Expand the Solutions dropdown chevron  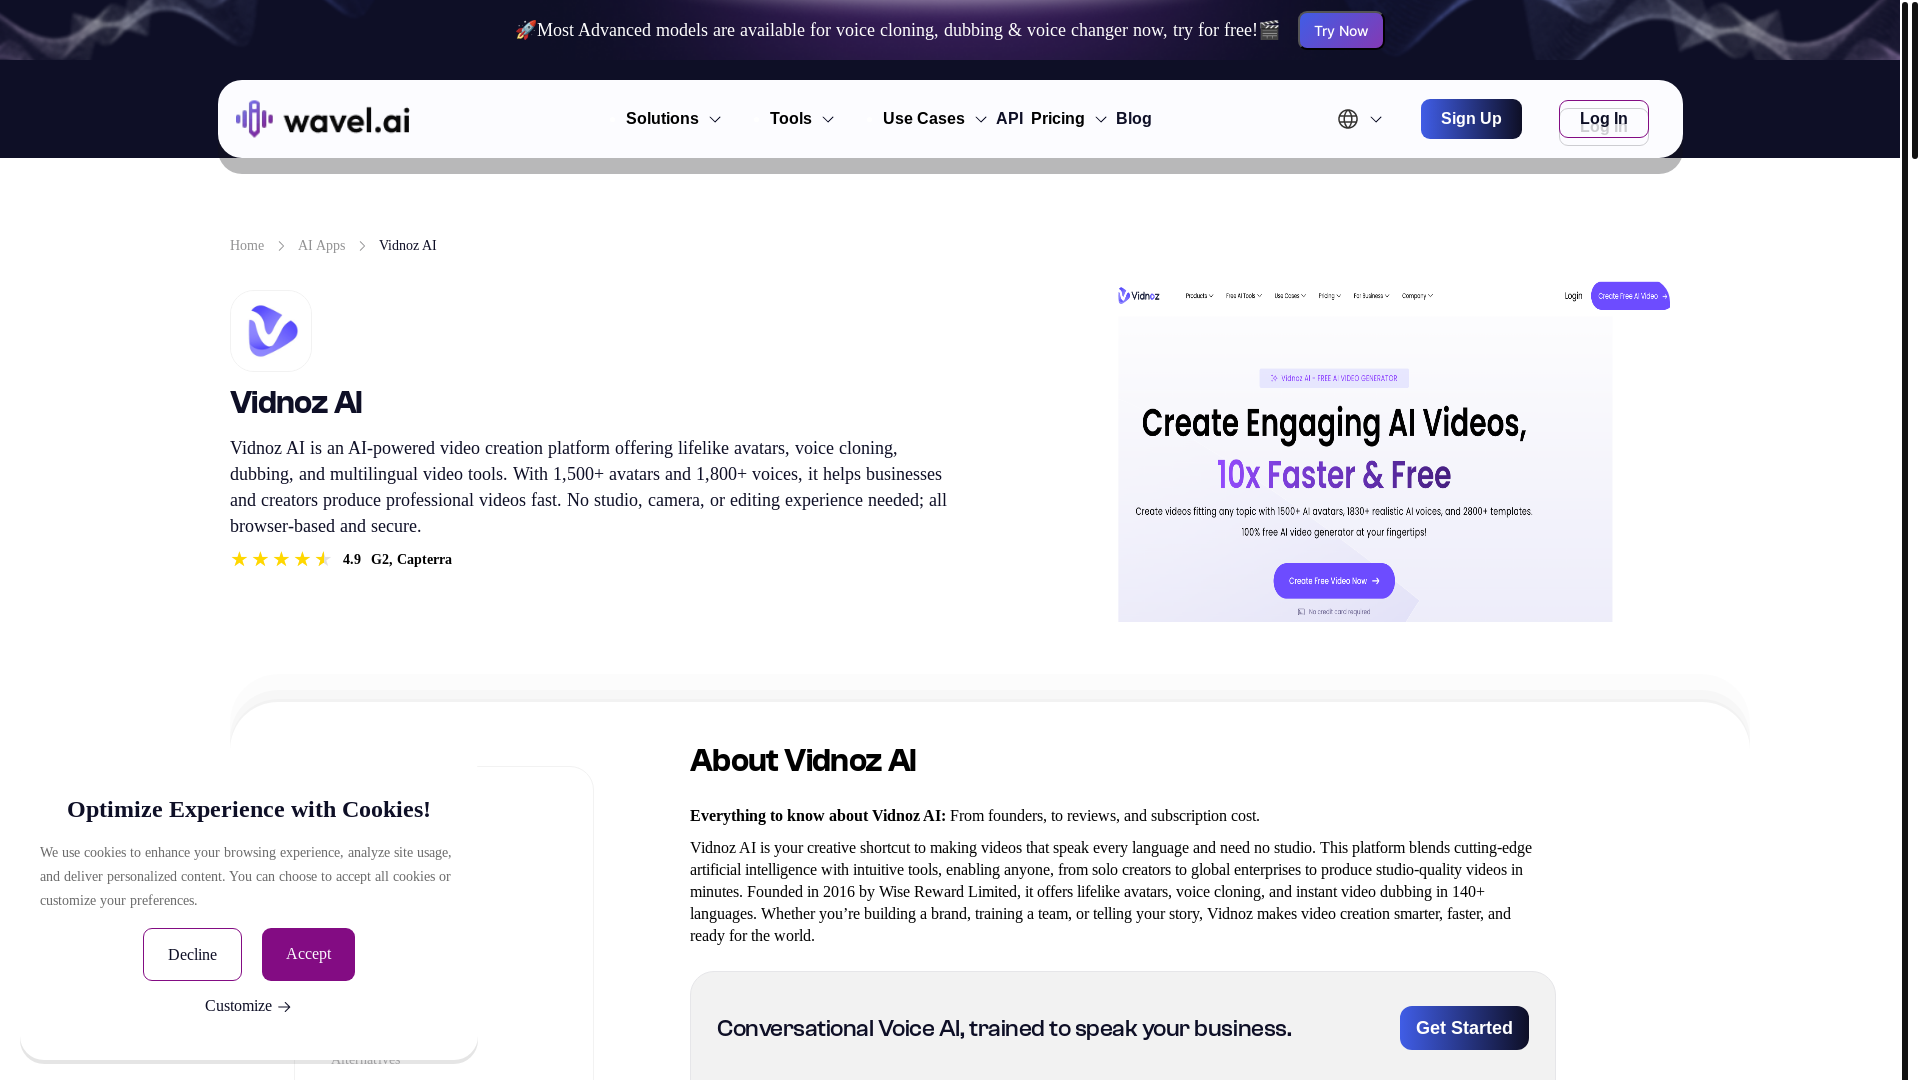coord(715,120)
